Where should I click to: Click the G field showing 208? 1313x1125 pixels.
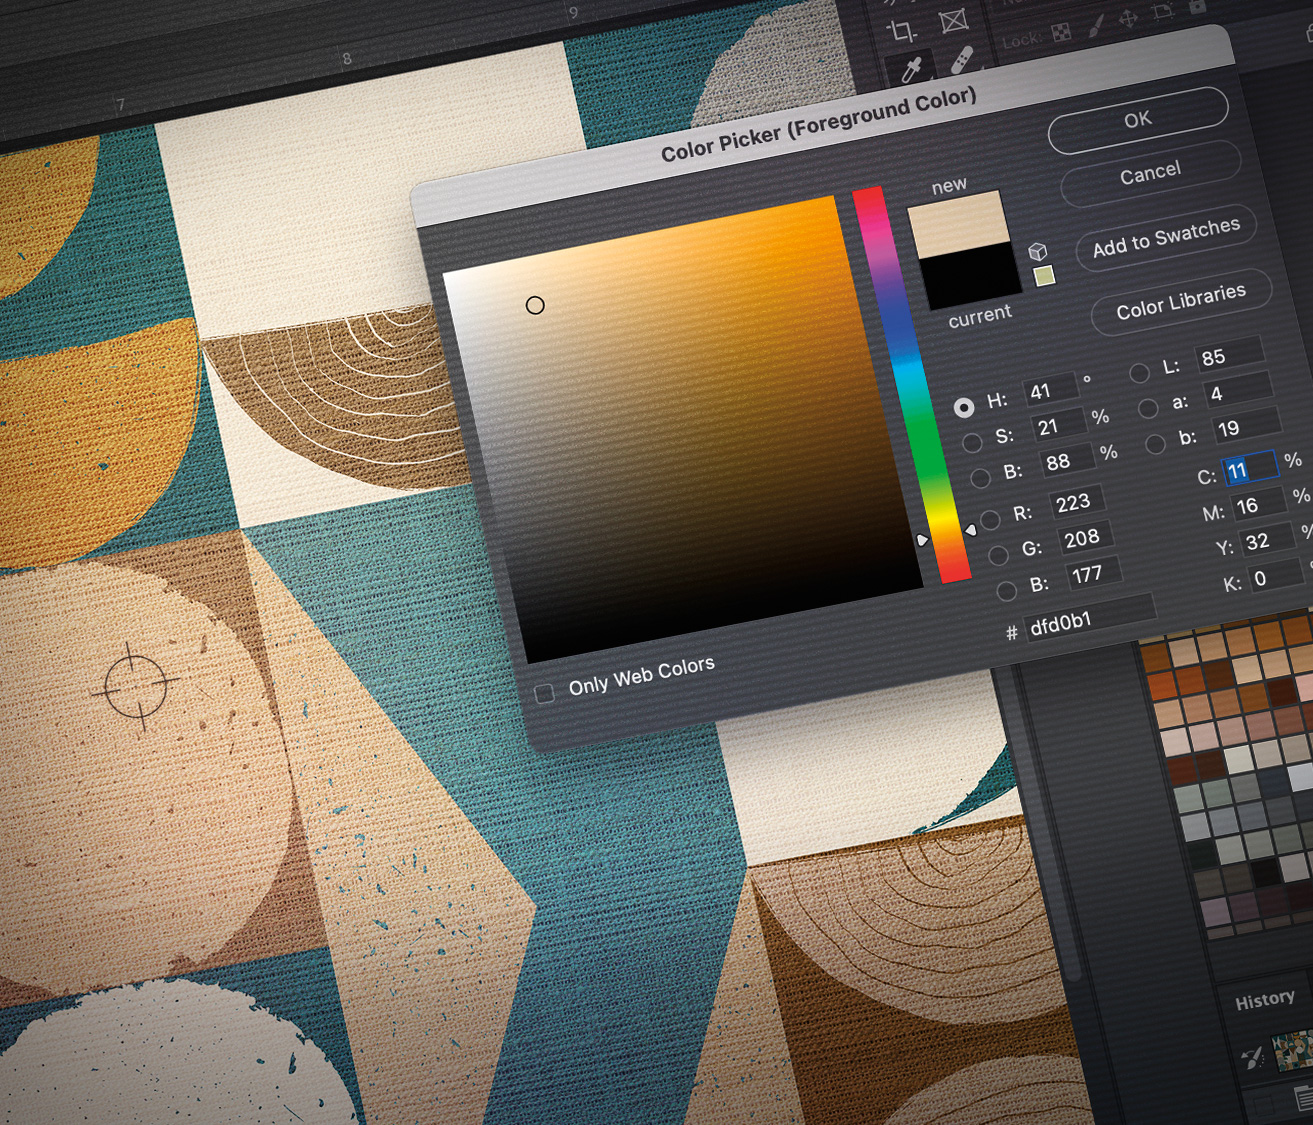tap(1085, 537)
